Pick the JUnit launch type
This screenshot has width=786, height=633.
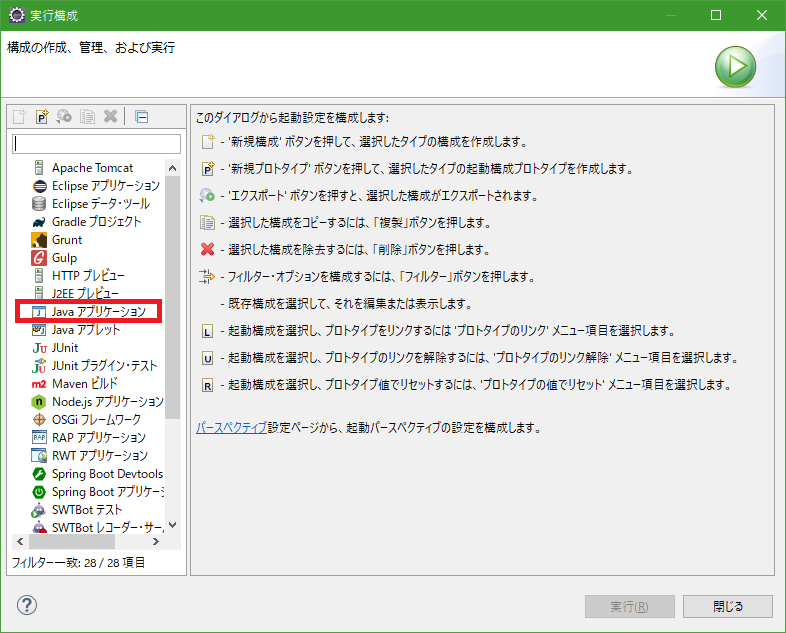coord(65,348)
